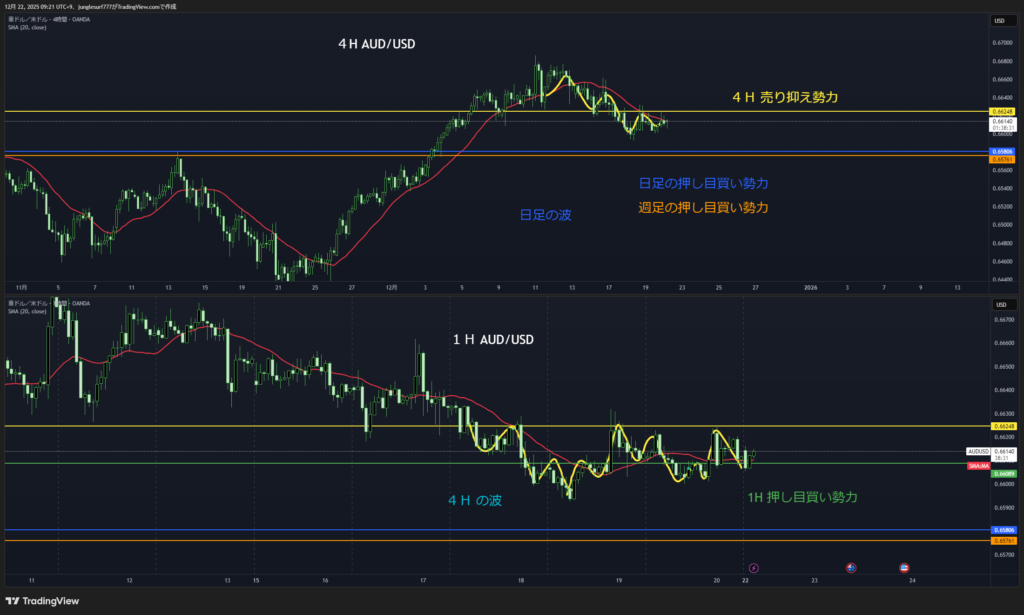Click the purple lightning event icon on timeline
The height and width of the screenshot is (615, 1024).
tap(753, 567)
